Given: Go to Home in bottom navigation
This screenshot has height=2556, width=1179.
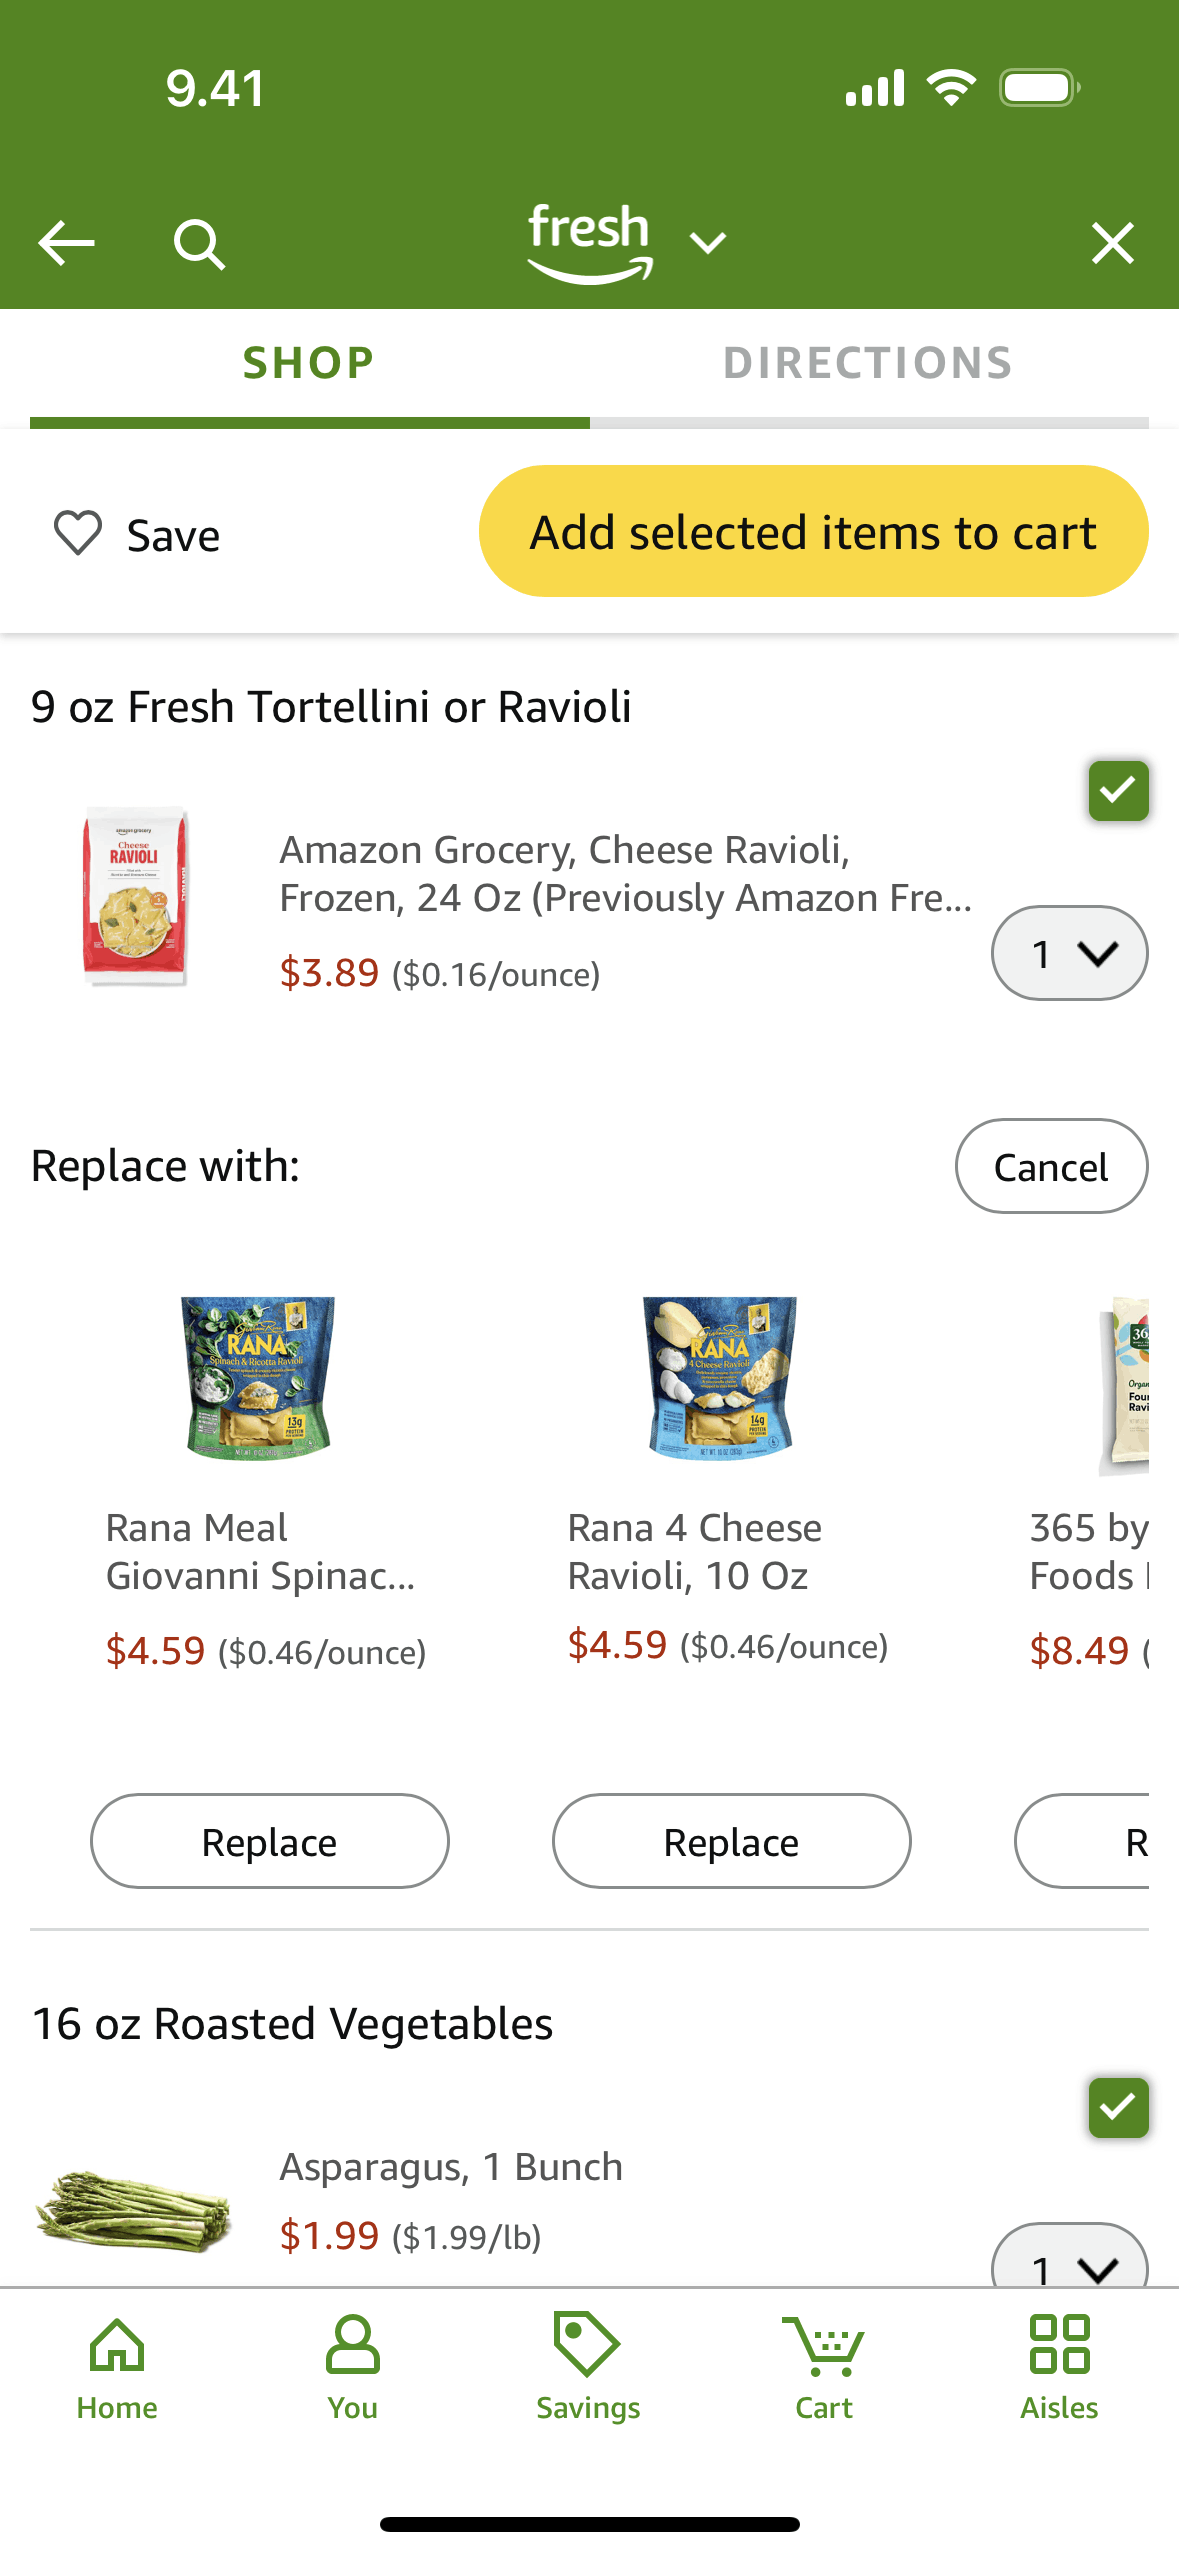Looking at the screenshot, I should click(x=117, y=2366).
